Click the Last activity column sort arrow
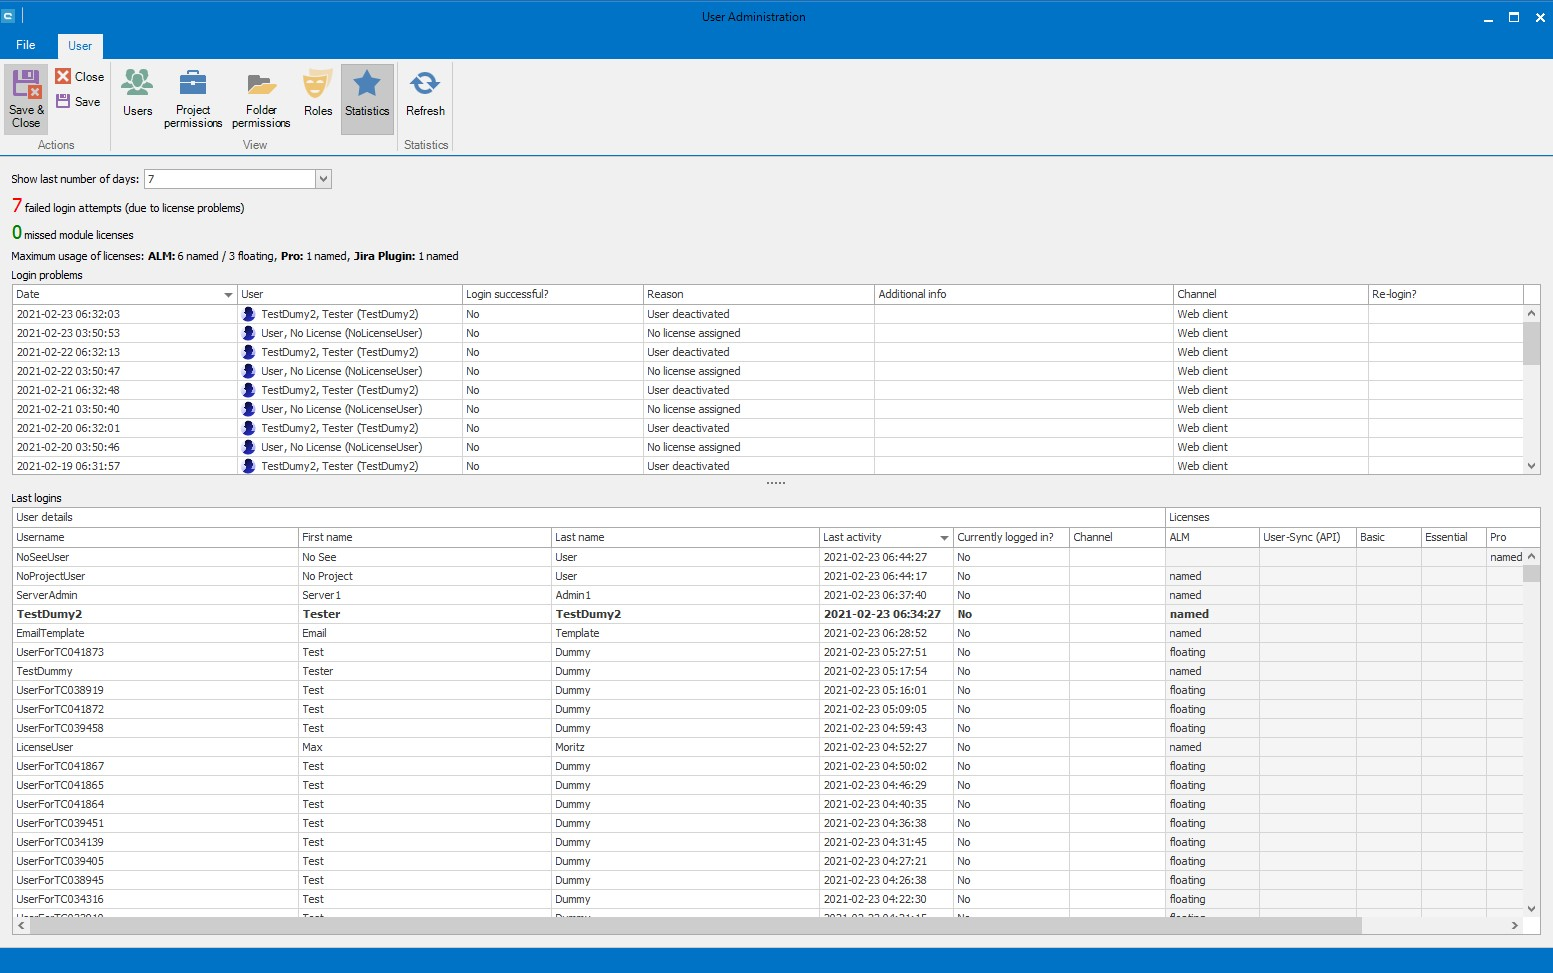The width and height of the screenshot is (1553, 973). 943,538
